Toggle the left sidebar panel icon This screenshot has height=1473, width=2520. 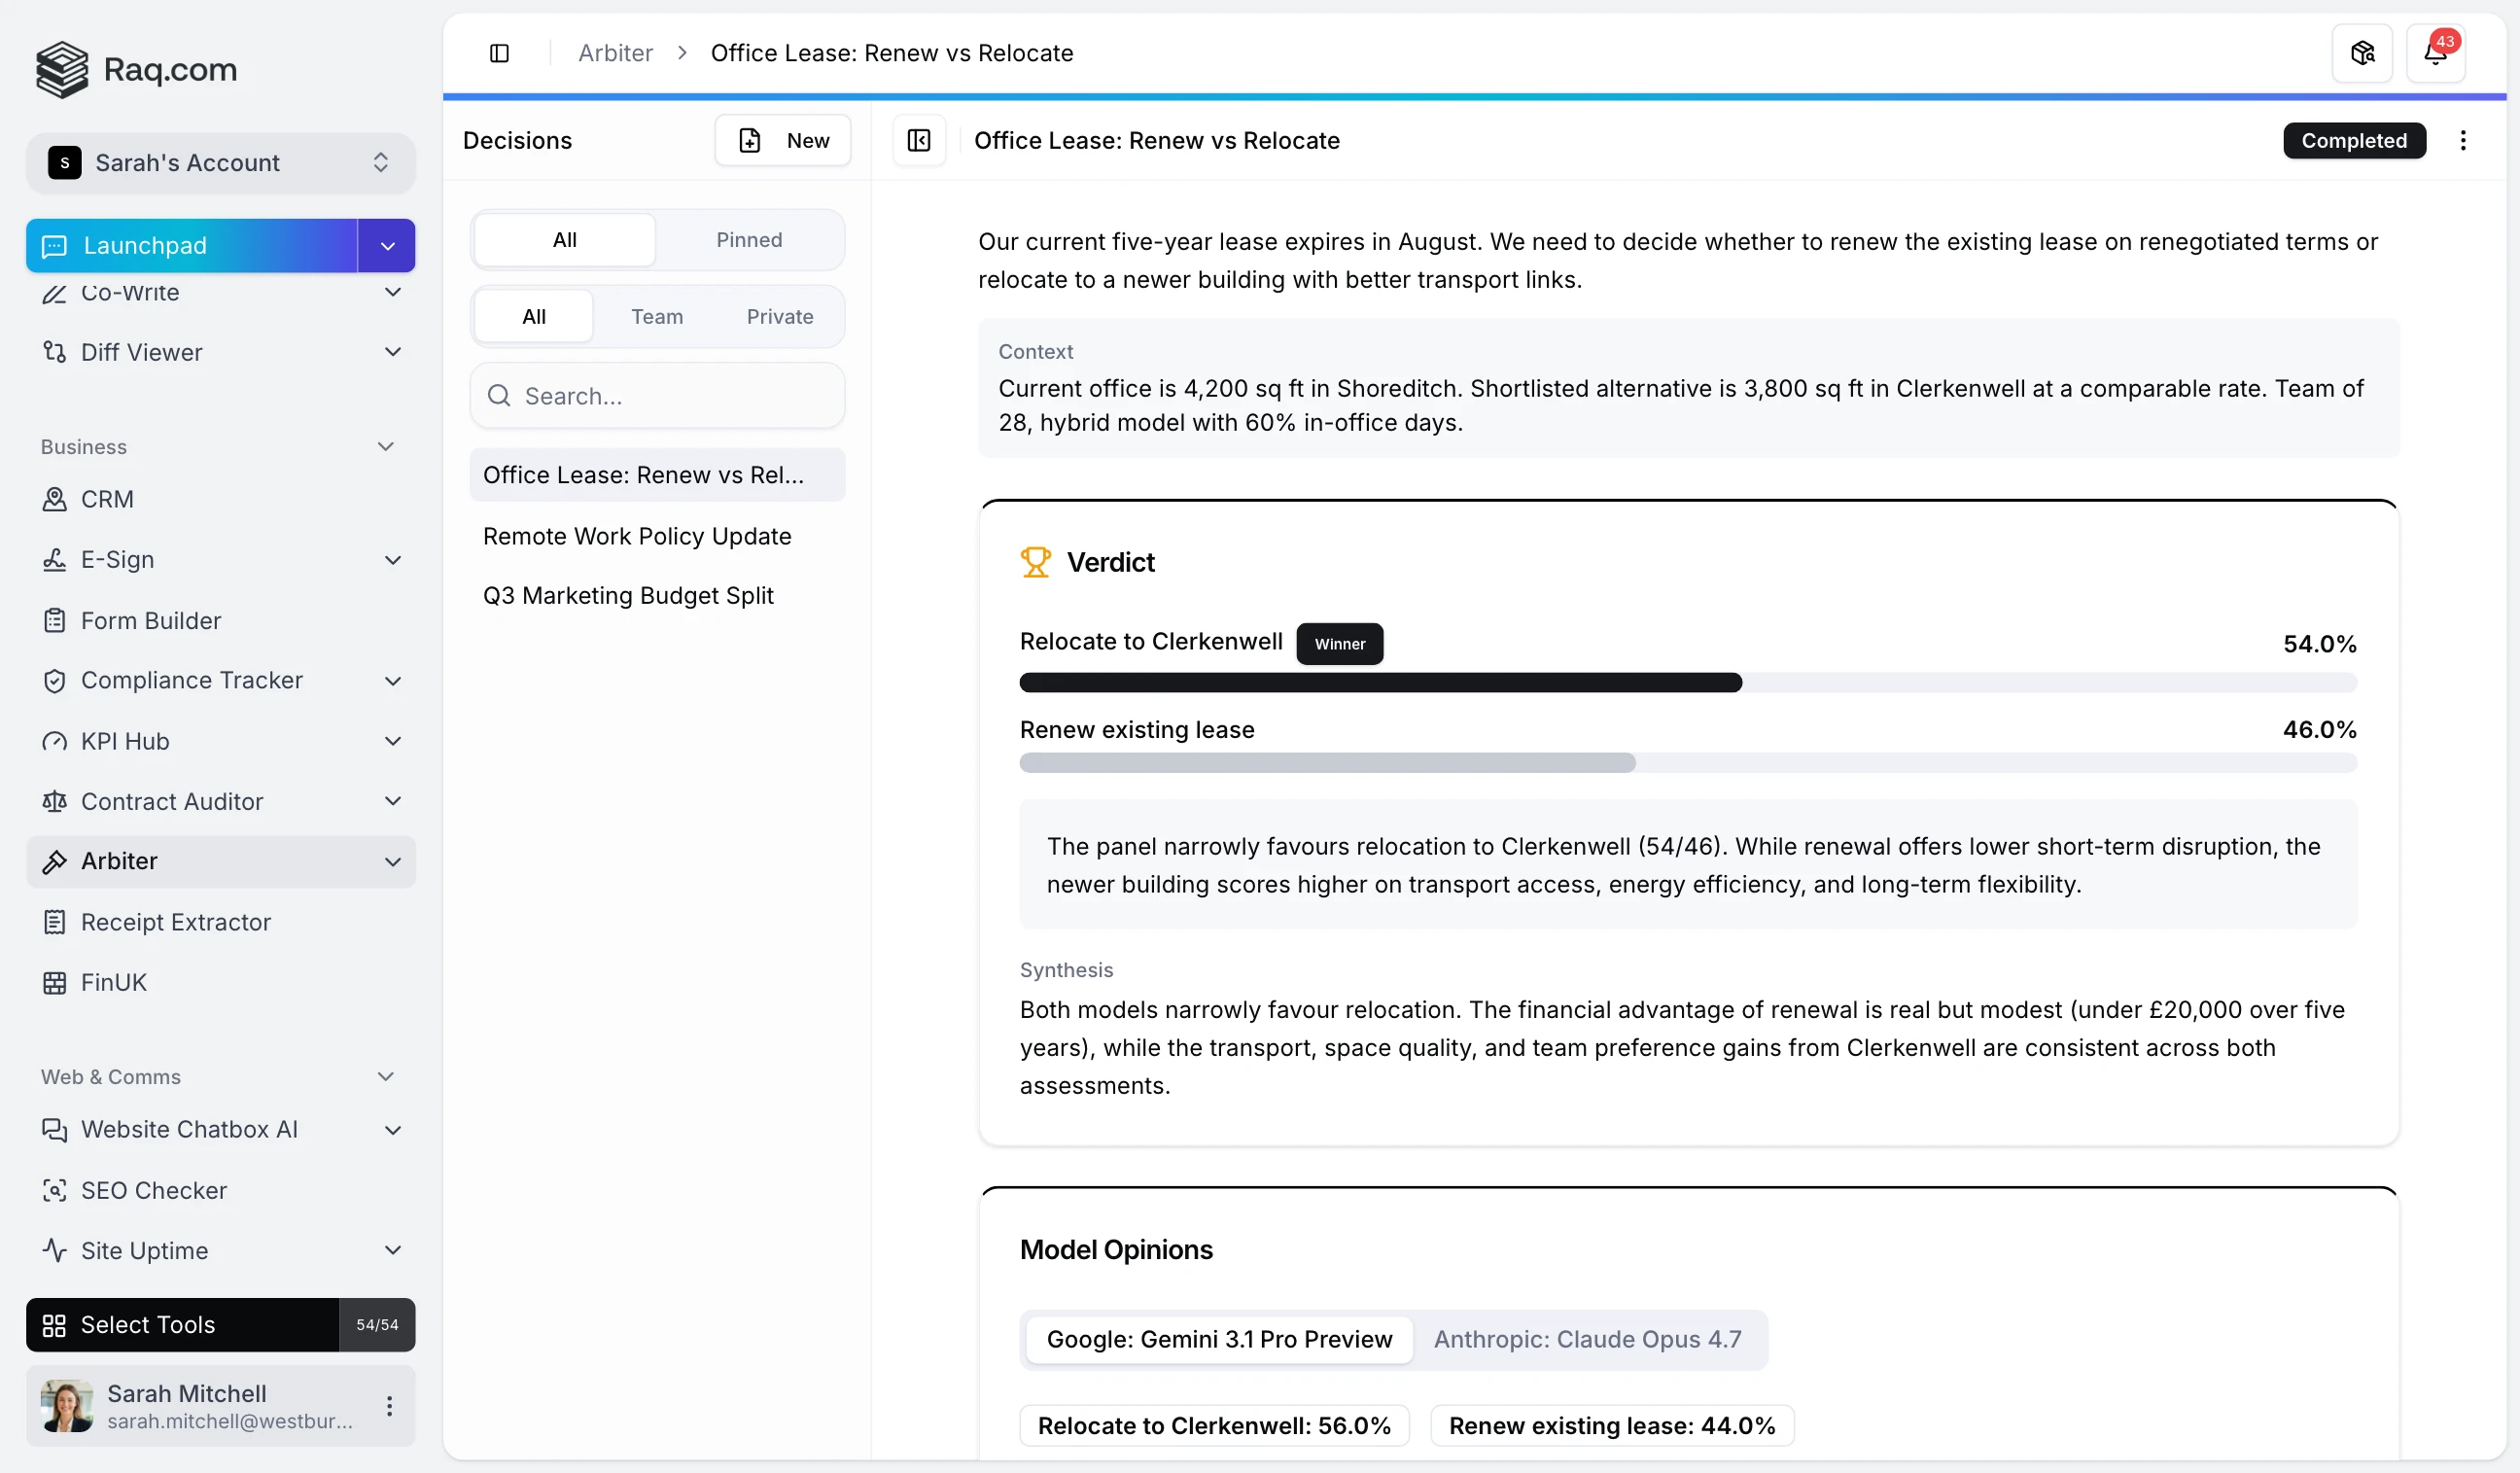[x=499, y=53]
